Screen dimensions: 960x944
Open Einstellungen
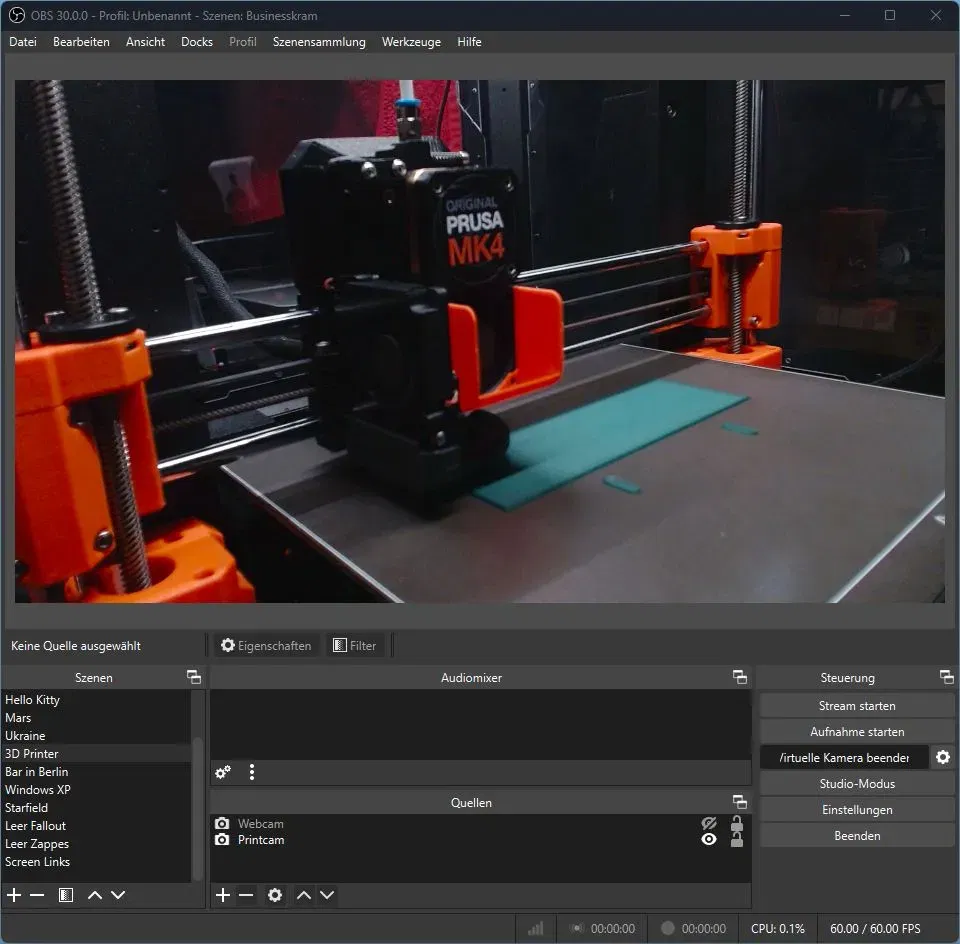pos(857,809)
